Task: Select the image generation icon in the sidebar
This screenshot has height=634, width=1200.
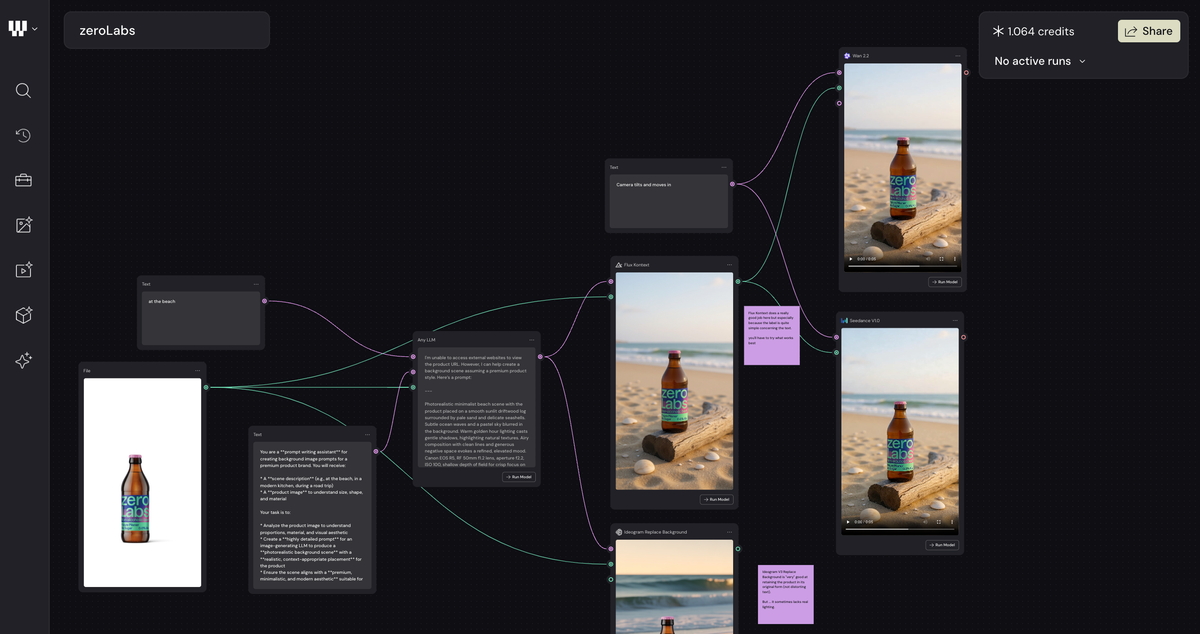Action: pos(22,225)
